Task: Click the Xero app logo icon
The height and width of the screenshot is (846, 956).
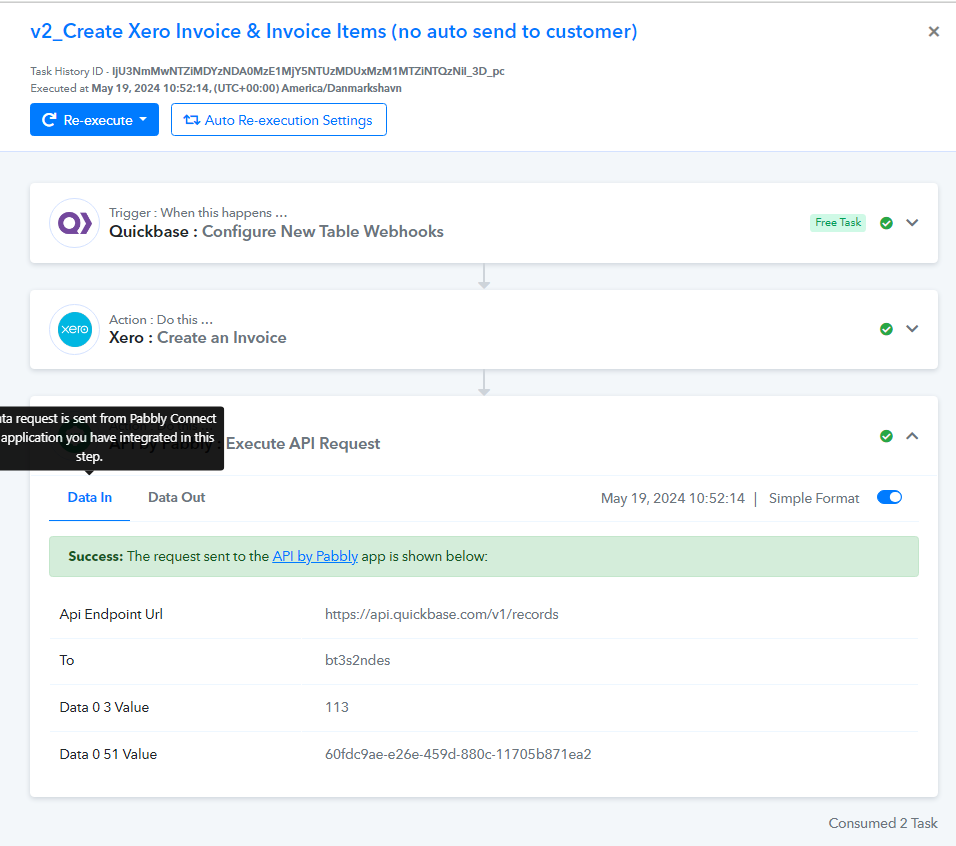Action: 74,329
